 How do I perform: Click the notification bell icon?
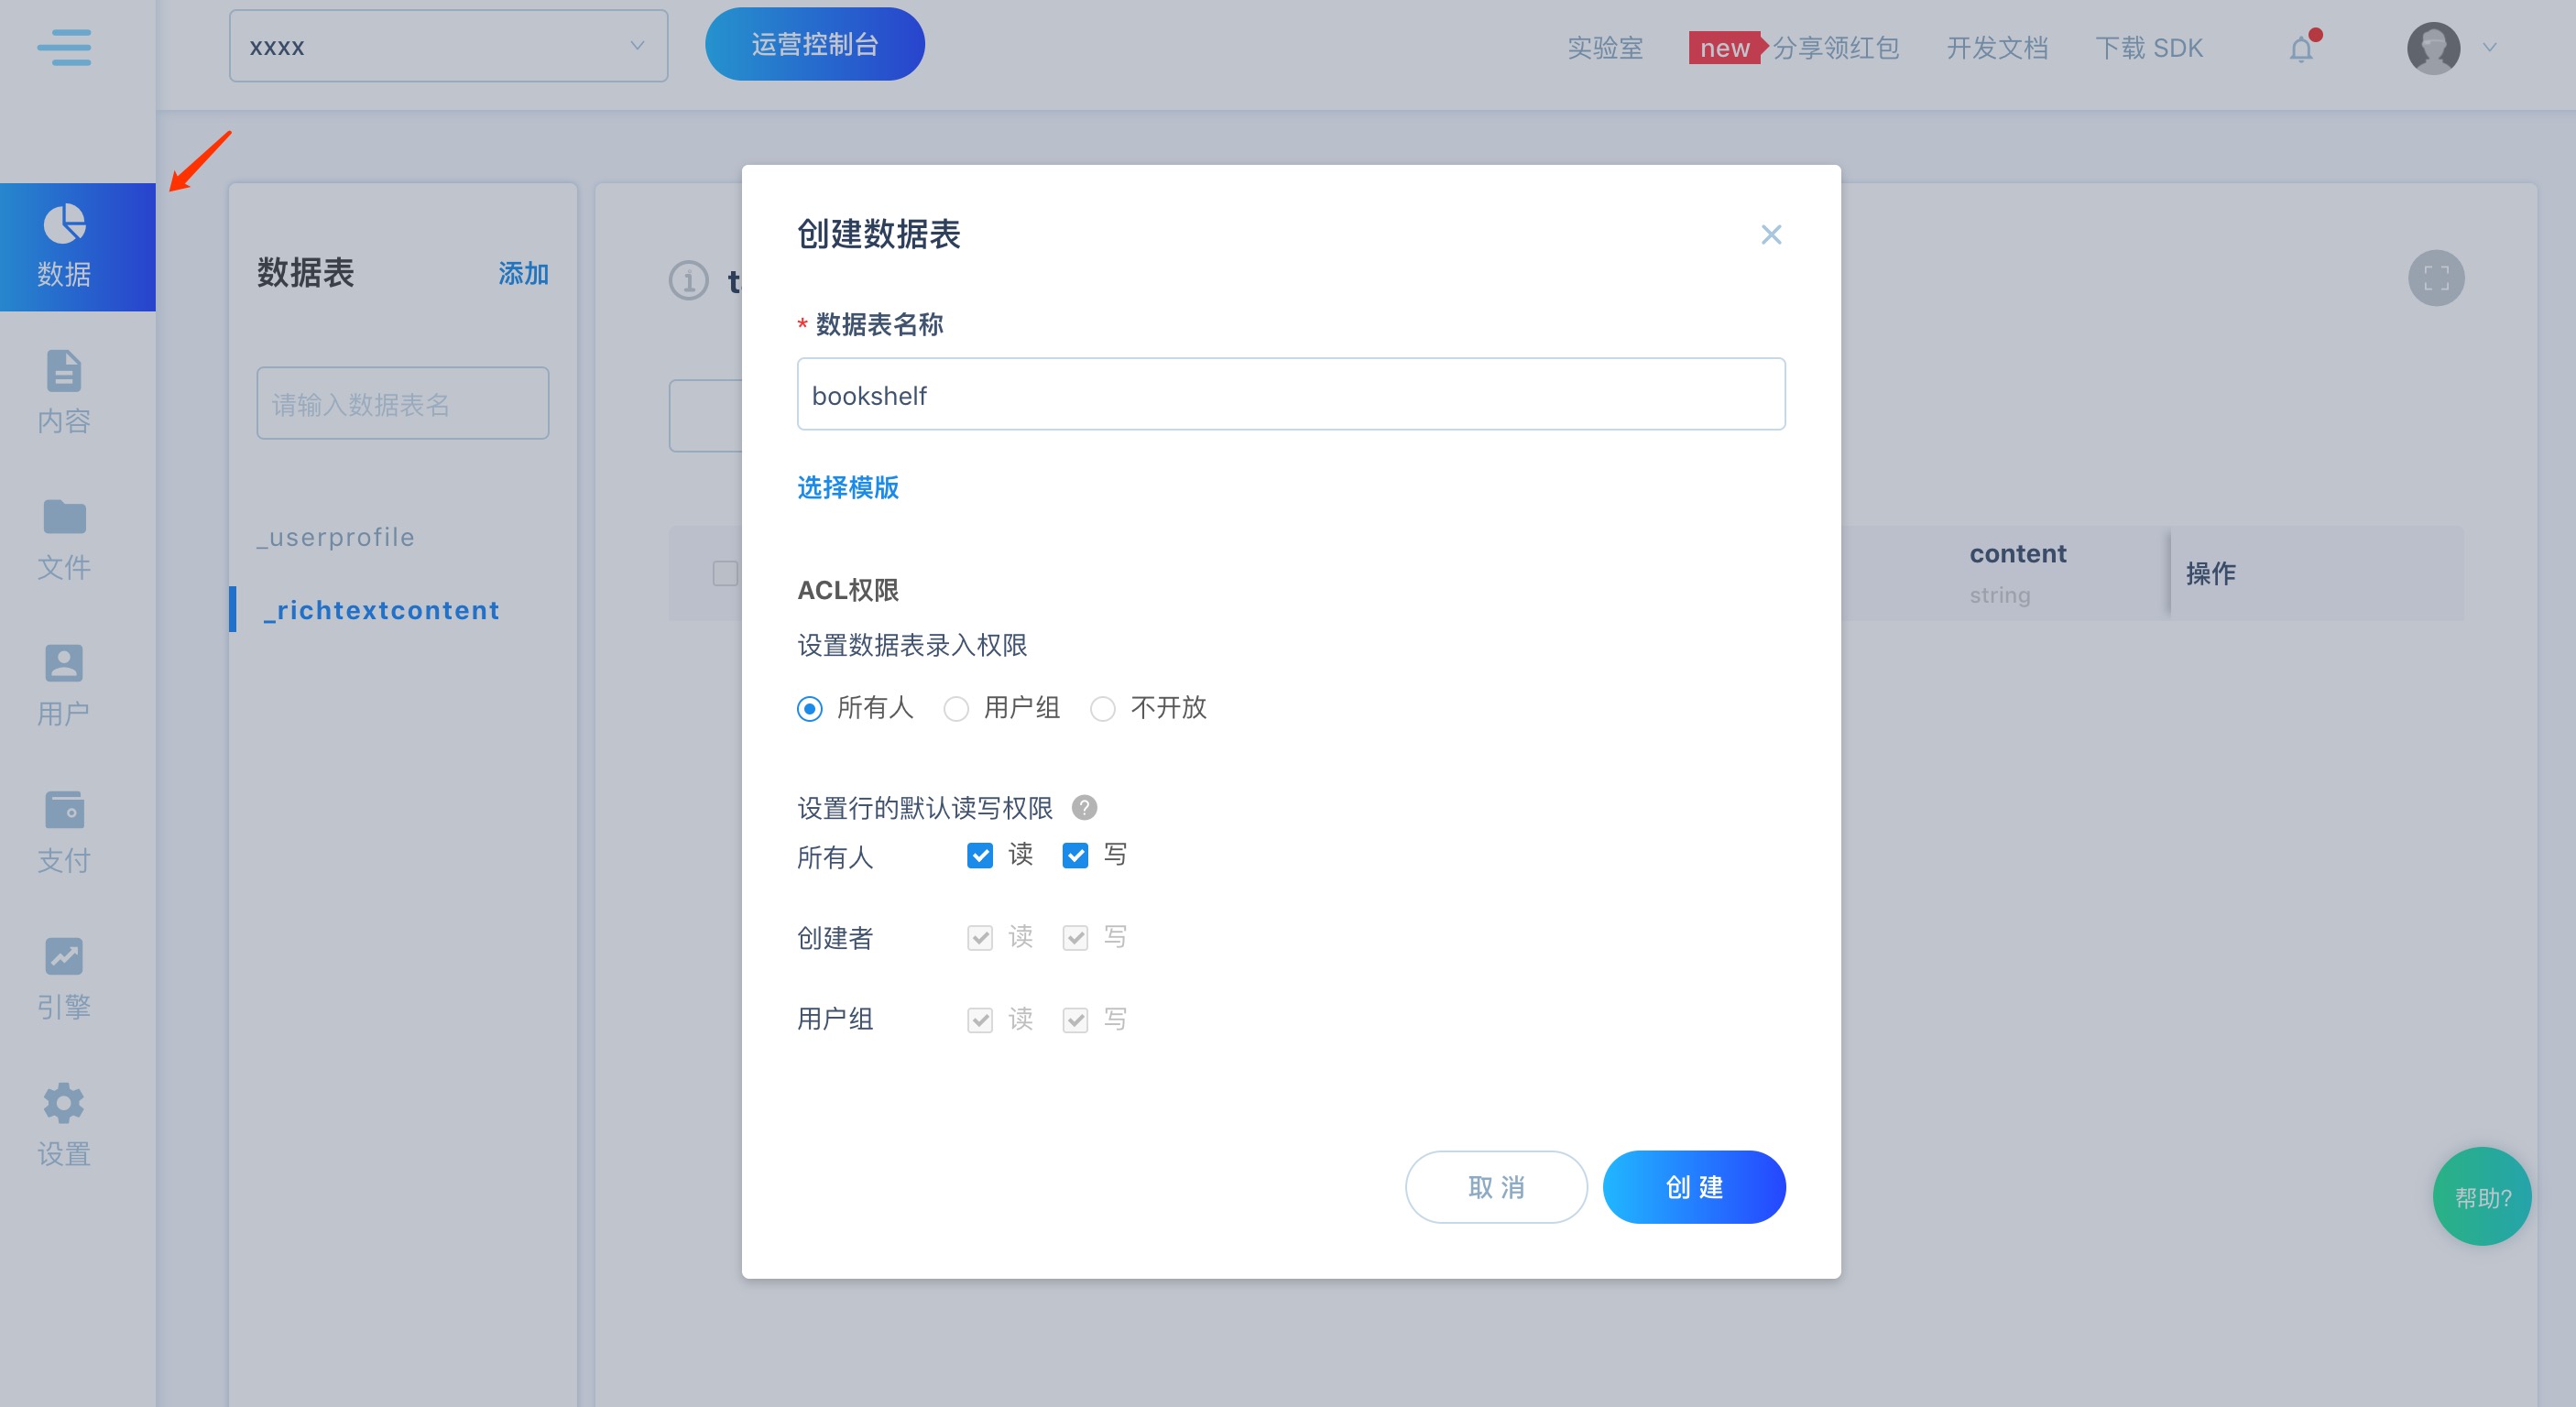pyautogui.click(x=2301, y=49)
